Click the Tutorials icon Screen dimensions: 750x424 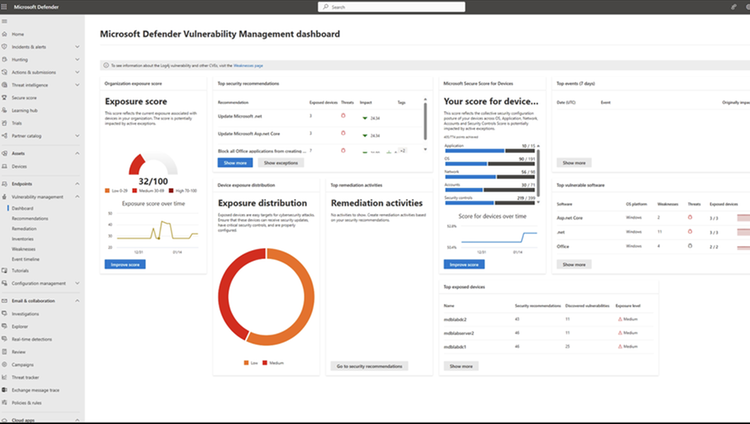pos(4,270)
